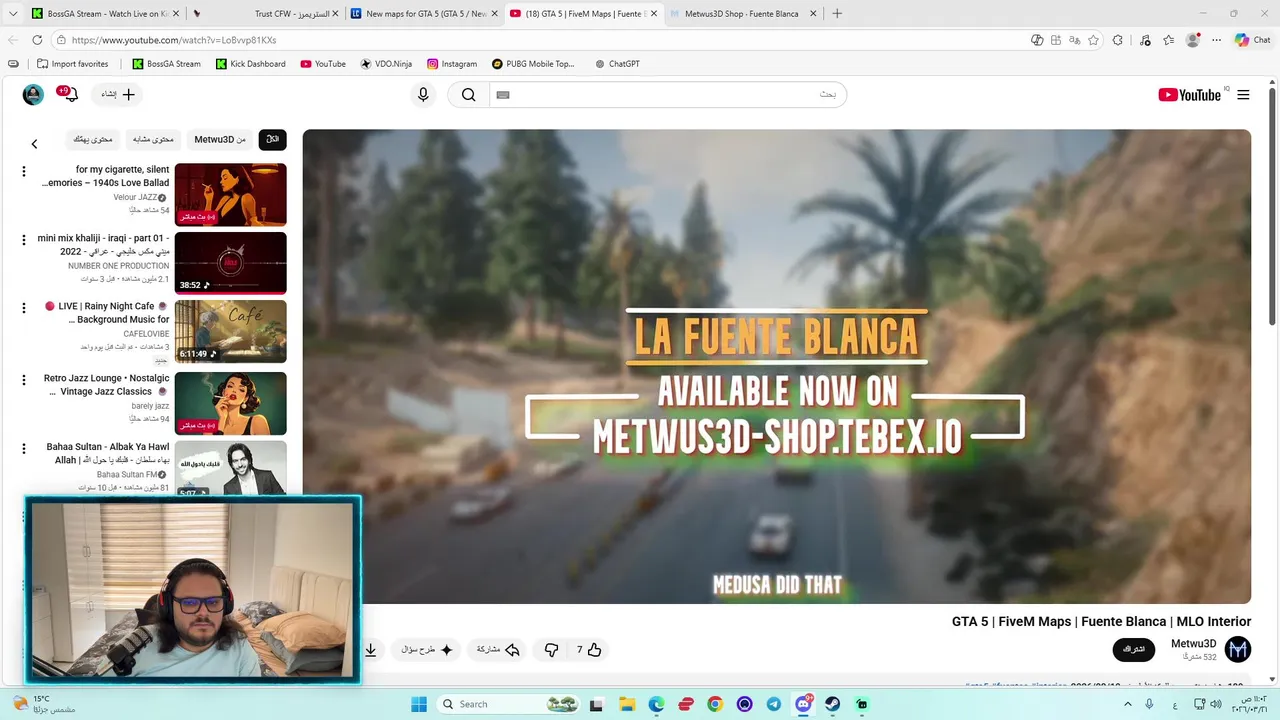Click the ask question 'طرح سؤال' button
This screenshot has width=1280, height=720.
click(x=427, y=650)
